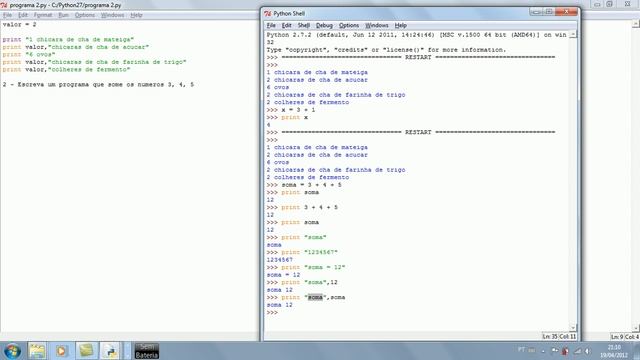
Task: Minimize the Python Shell window
Action: pyautogui.click(x=536, y=12)
